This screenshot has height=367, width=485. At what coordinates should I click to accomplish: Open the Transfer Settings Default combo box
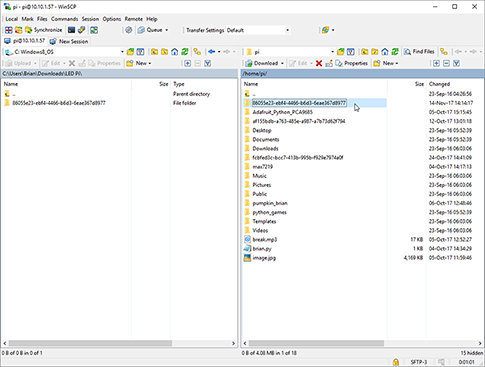258,30
